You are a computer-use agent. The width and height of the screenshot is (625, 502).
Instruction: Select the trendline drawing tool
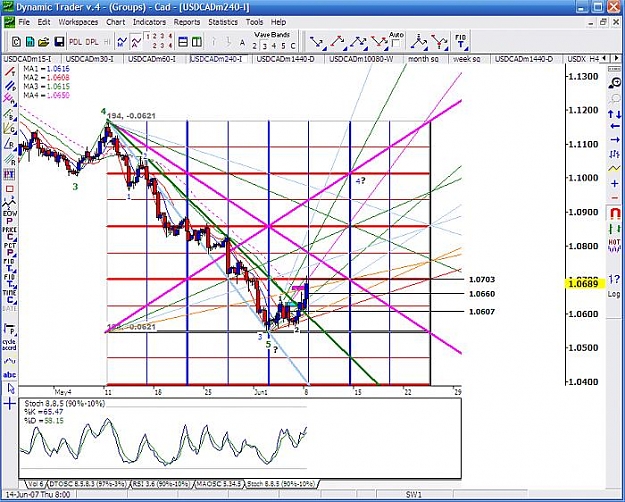coord(10,72)
